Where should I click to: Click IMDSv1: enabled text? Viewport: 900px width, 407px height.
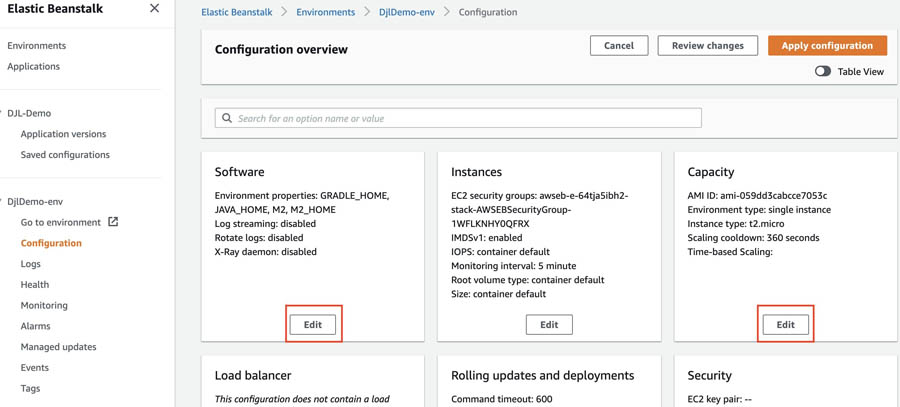point(487,238)
